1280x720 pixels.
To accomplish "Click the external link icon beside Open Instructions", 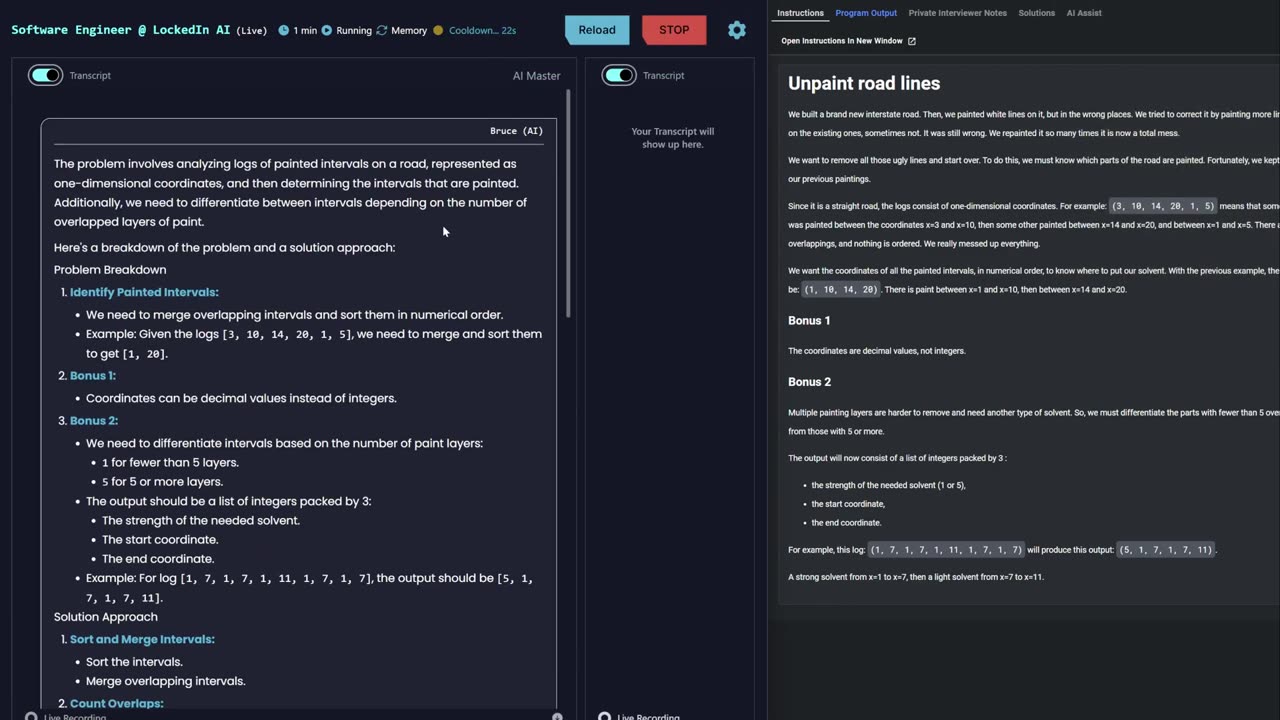I will click(x=911, y=41).
